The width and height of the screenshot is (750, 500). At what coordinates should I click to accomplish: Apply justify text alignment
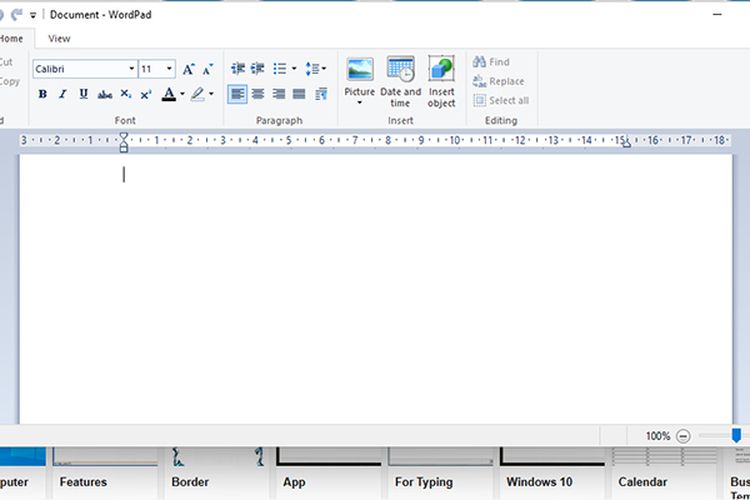pos(299,94)
